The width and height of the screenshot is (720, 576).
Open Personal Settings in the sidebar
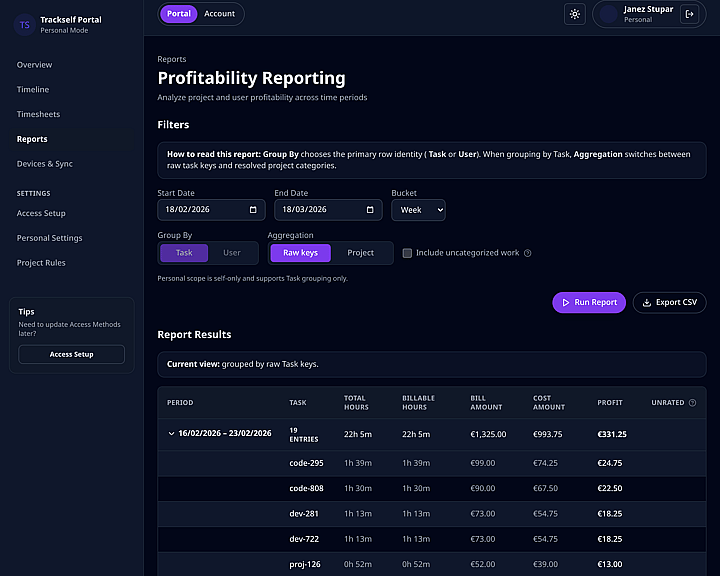pyautogui.click(x=50, y=238)
